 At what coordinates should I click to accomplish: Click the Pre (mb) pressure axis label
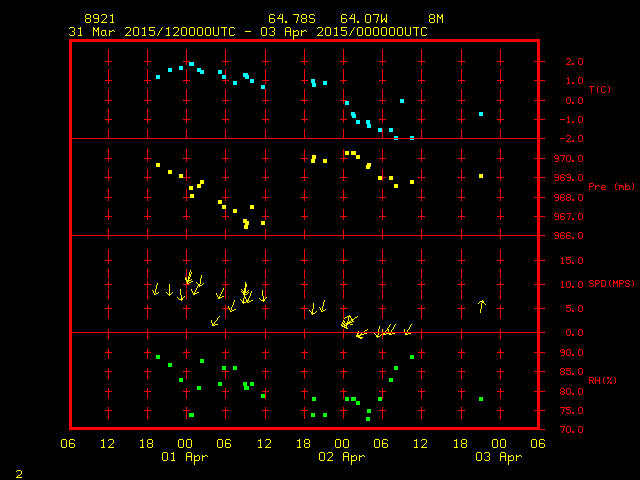pyautogui.click(x=604, y=187)
